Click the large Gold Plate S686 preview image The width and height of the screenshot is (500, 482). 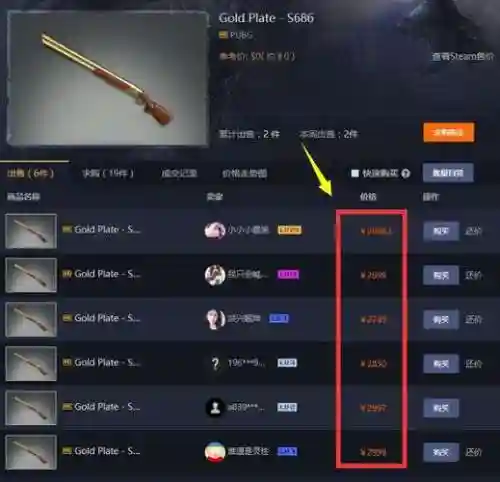(x=108, y=79)
